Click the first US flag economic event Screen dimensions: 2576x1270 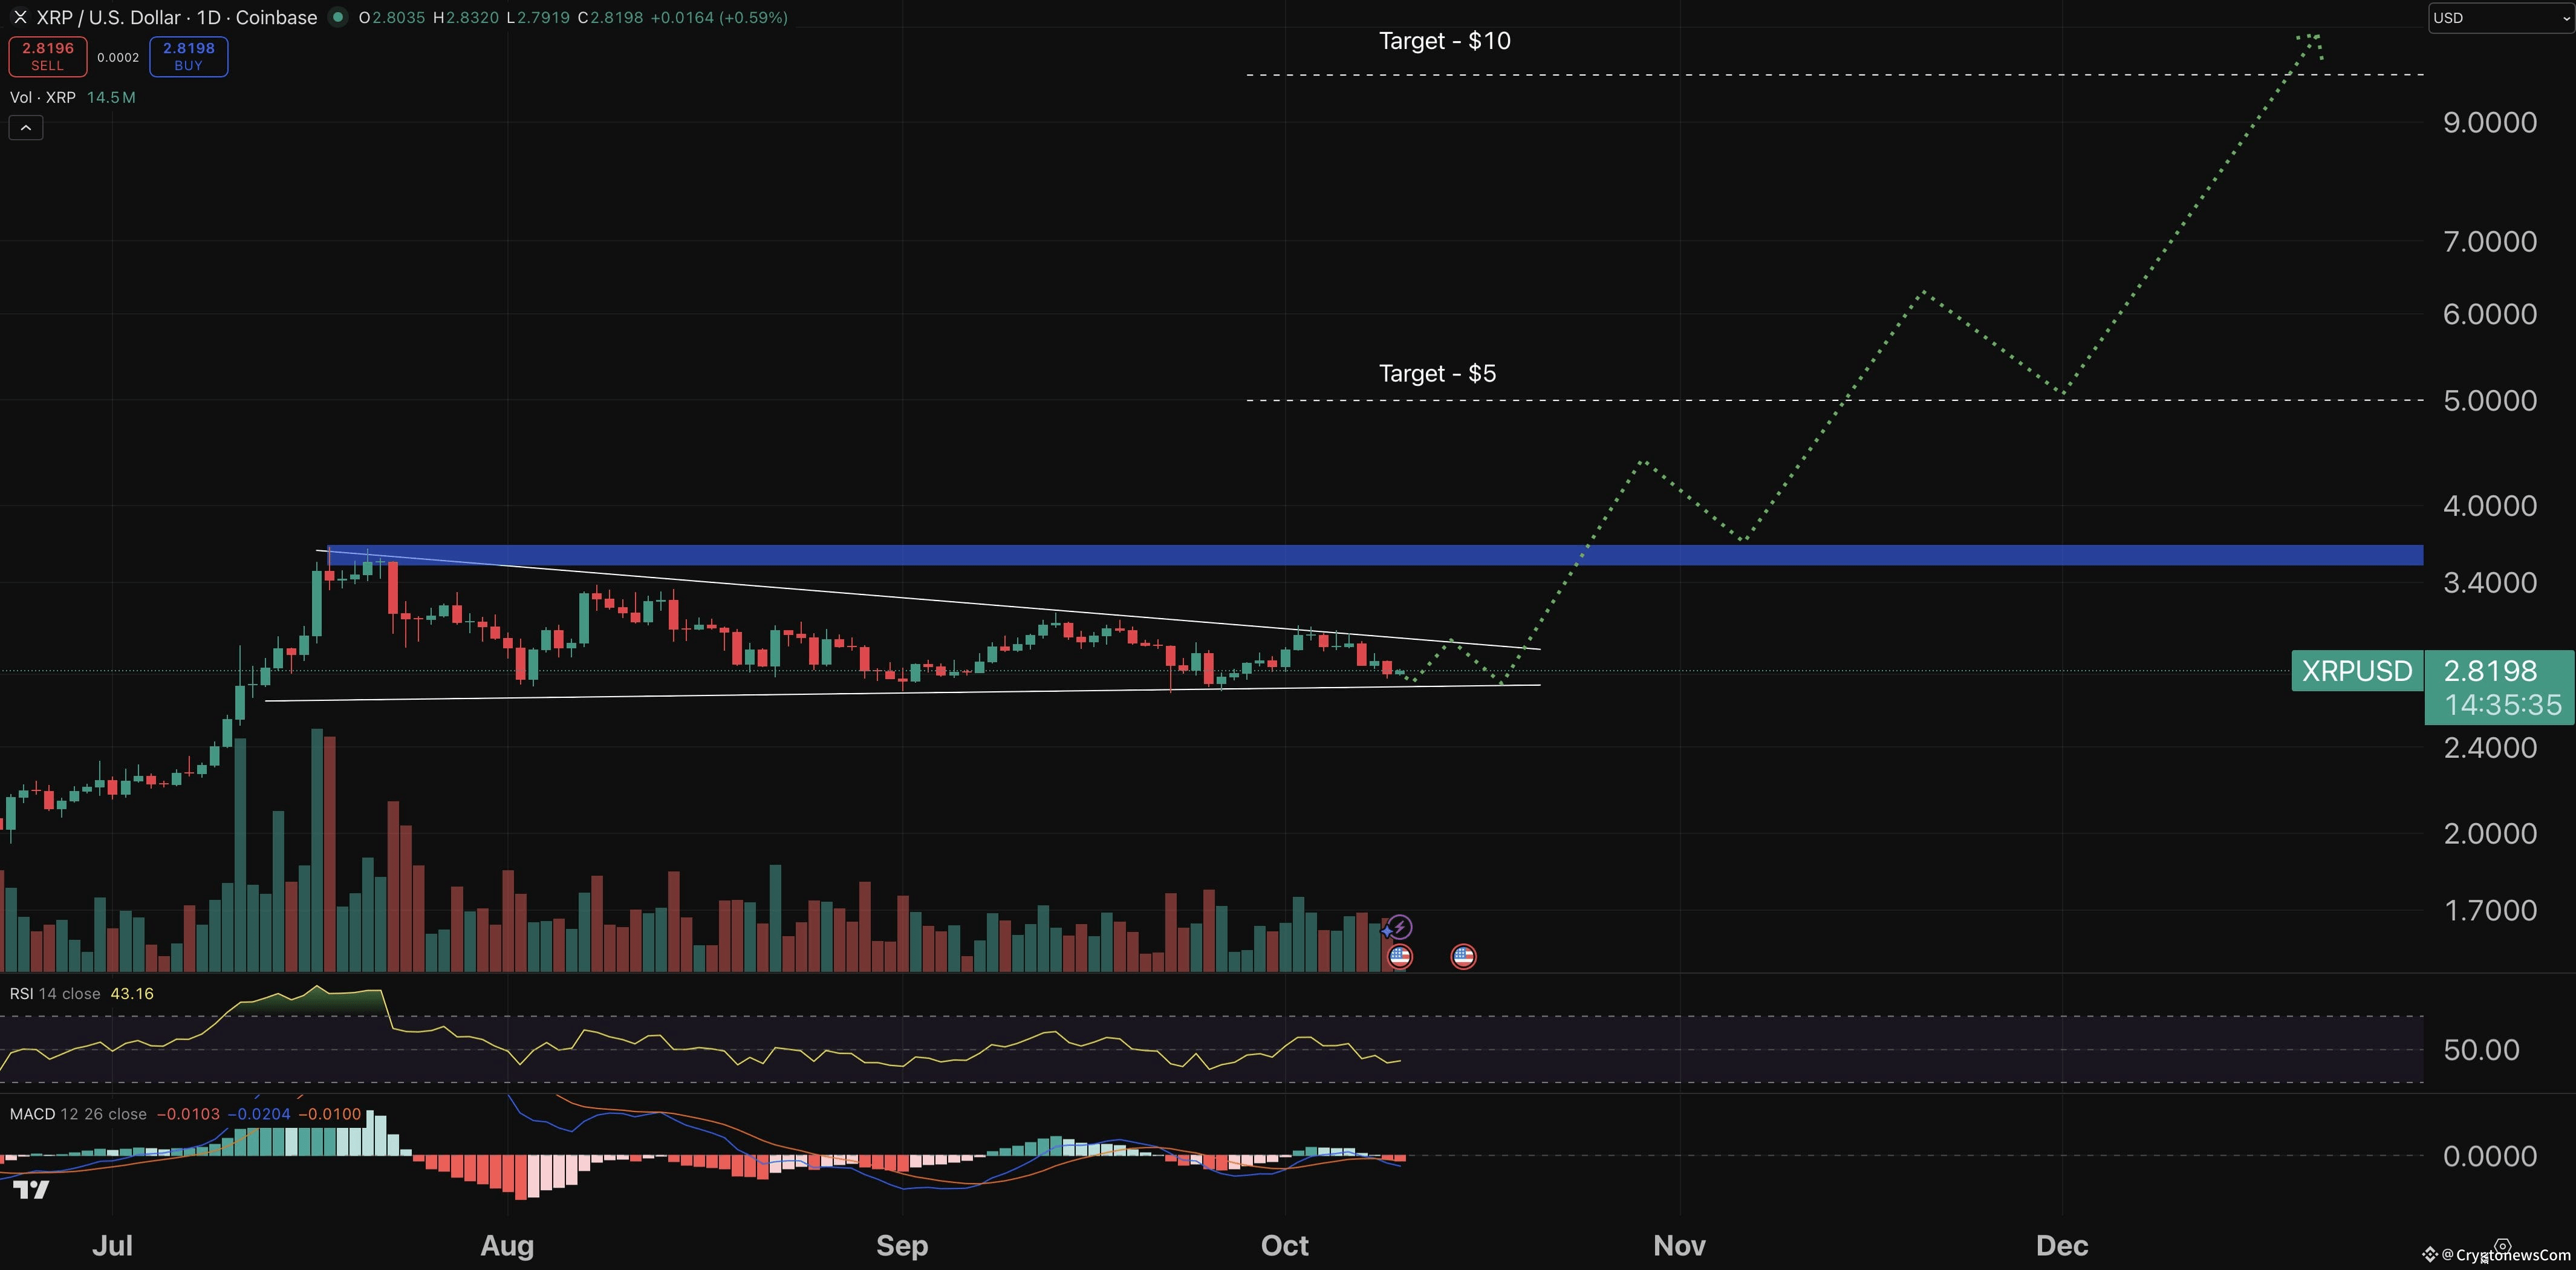click(x=1400, y=957)
